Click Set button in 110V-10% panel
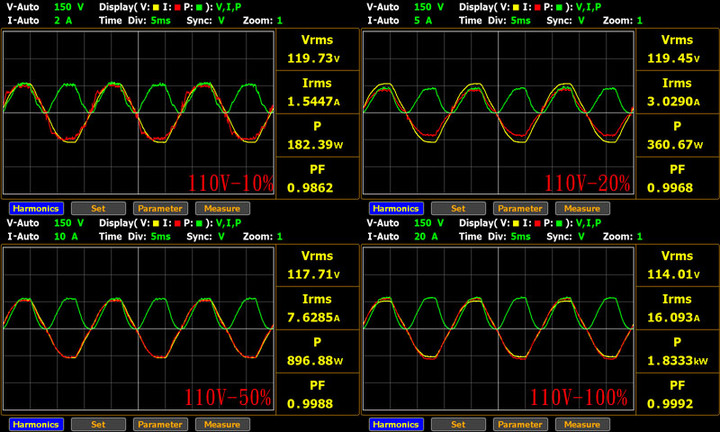 tap(98, 208)
